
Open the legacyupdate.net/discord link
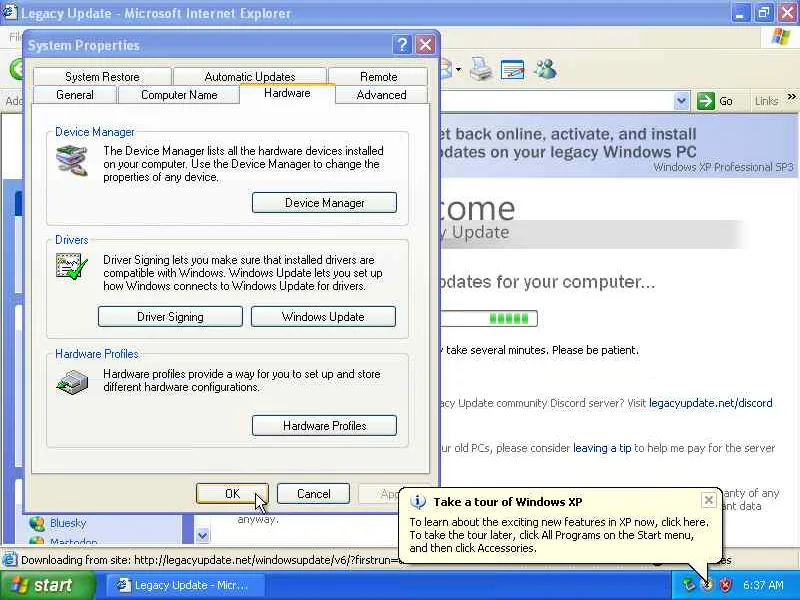711,403
